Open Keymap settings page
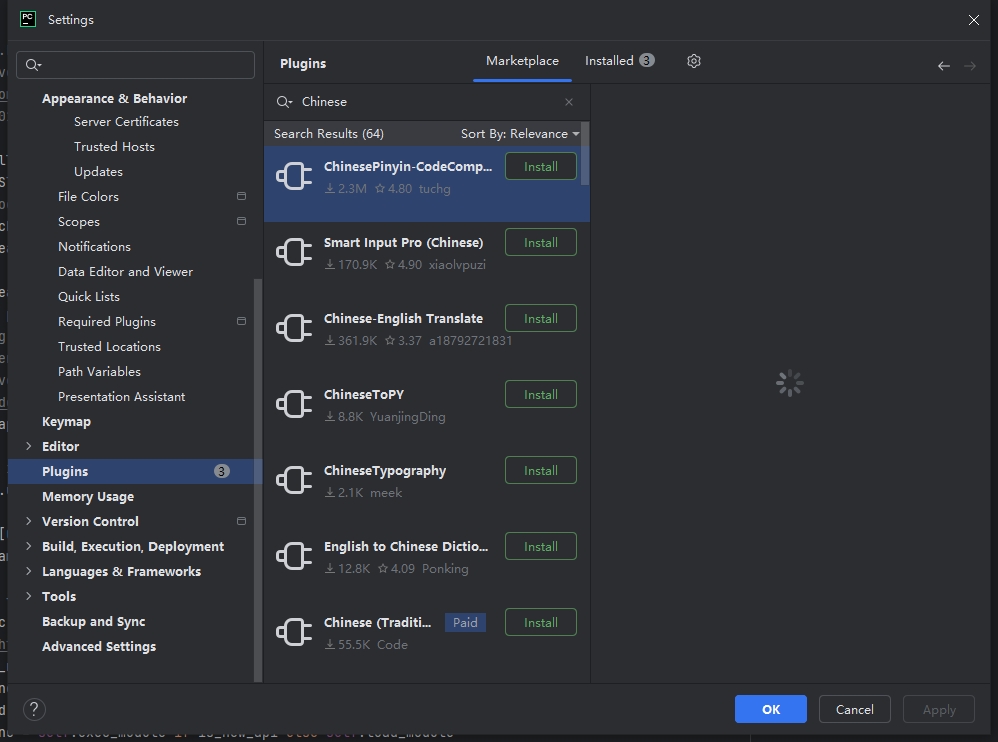The image size is (998, 742). coord(66,421)
